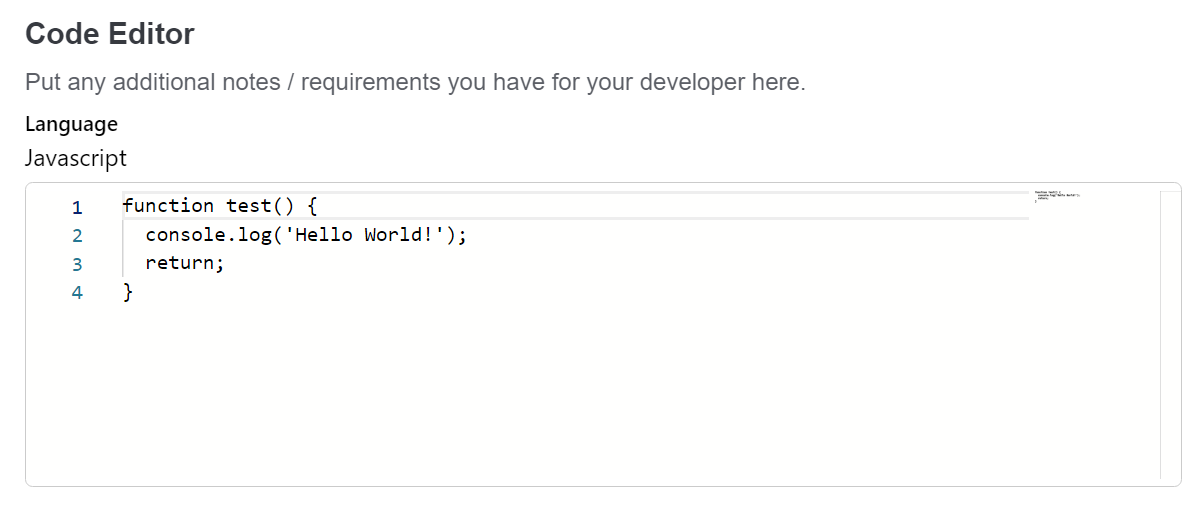The image size is (1193, 506).
Task: Click the 'Language' field label
Action: (72, 123)
